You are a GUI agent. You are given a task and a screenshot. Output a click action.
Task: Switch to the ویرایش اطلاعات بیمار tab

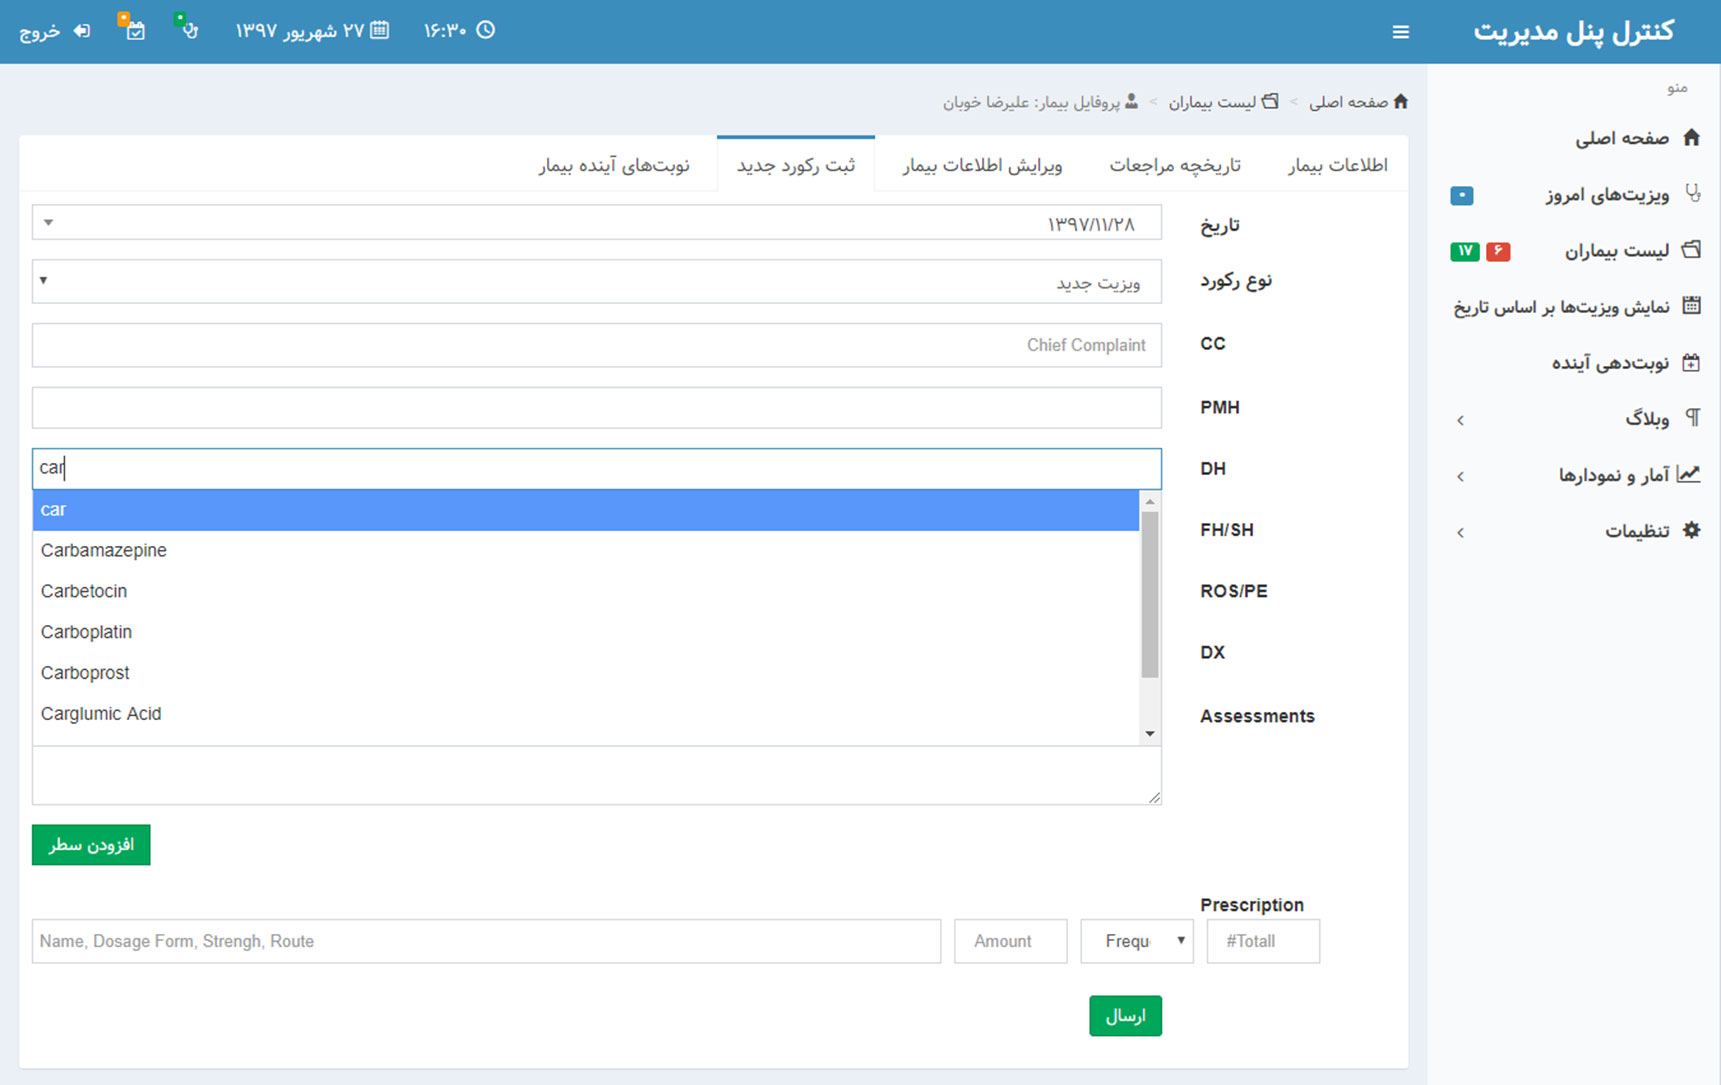pos(982,165)
